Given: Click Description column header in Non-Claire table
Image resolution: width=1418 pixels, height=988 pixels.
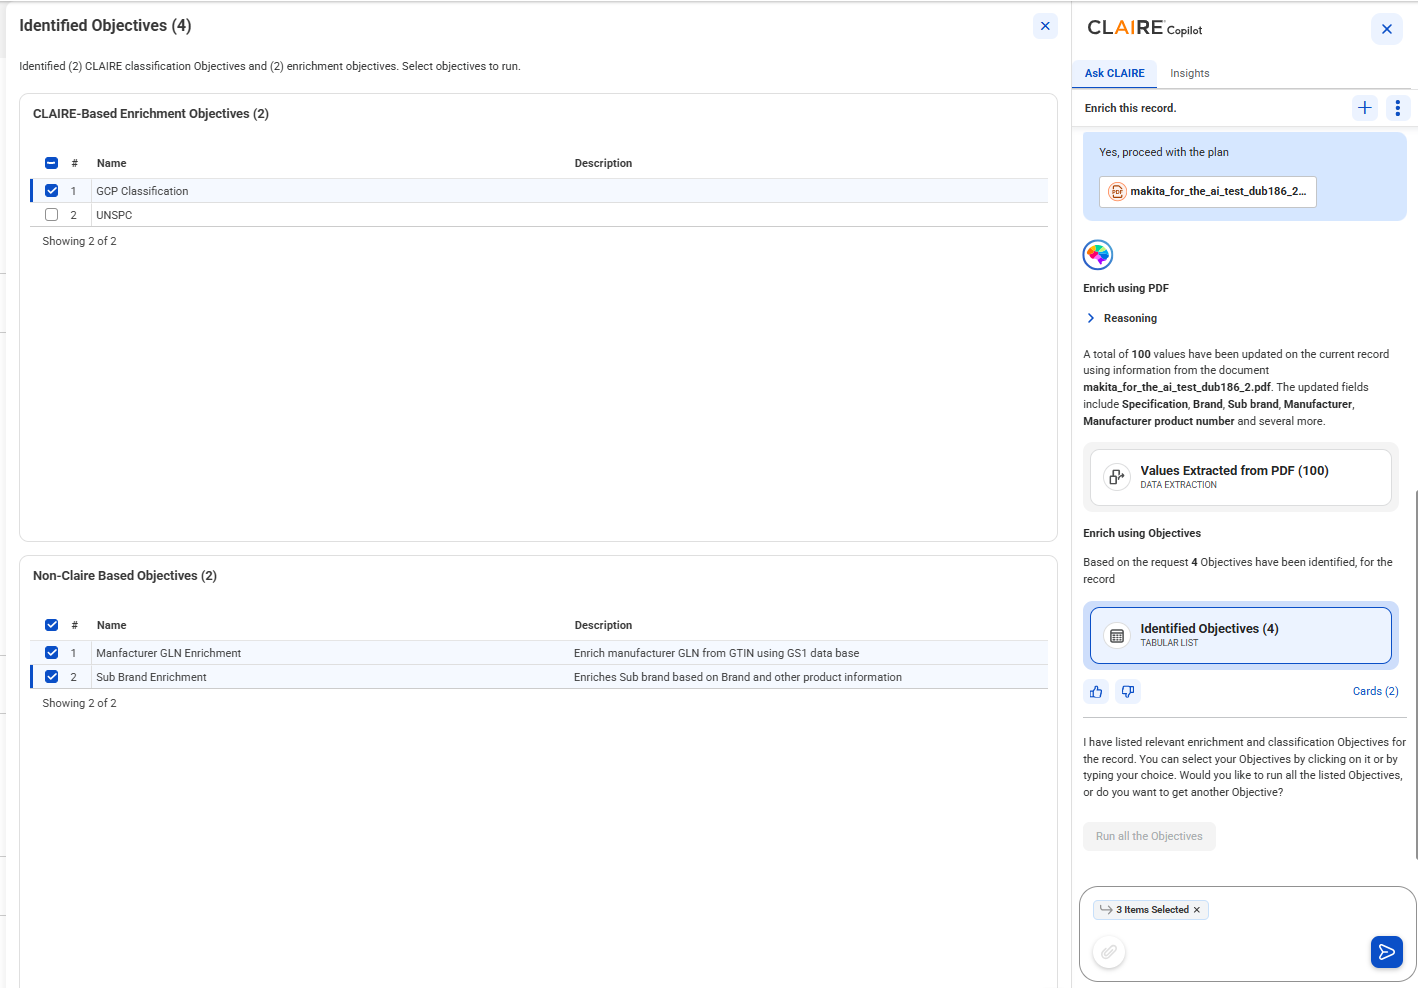Looking at the screenshot, I should pos(603,625).
